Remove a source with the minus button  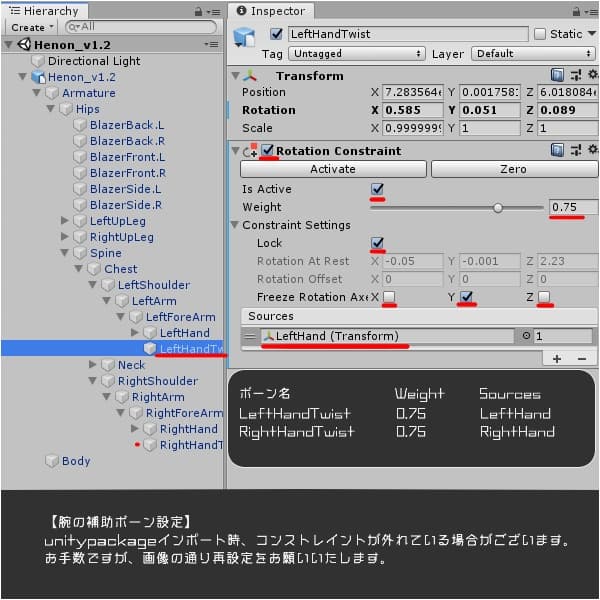(582, 359)
